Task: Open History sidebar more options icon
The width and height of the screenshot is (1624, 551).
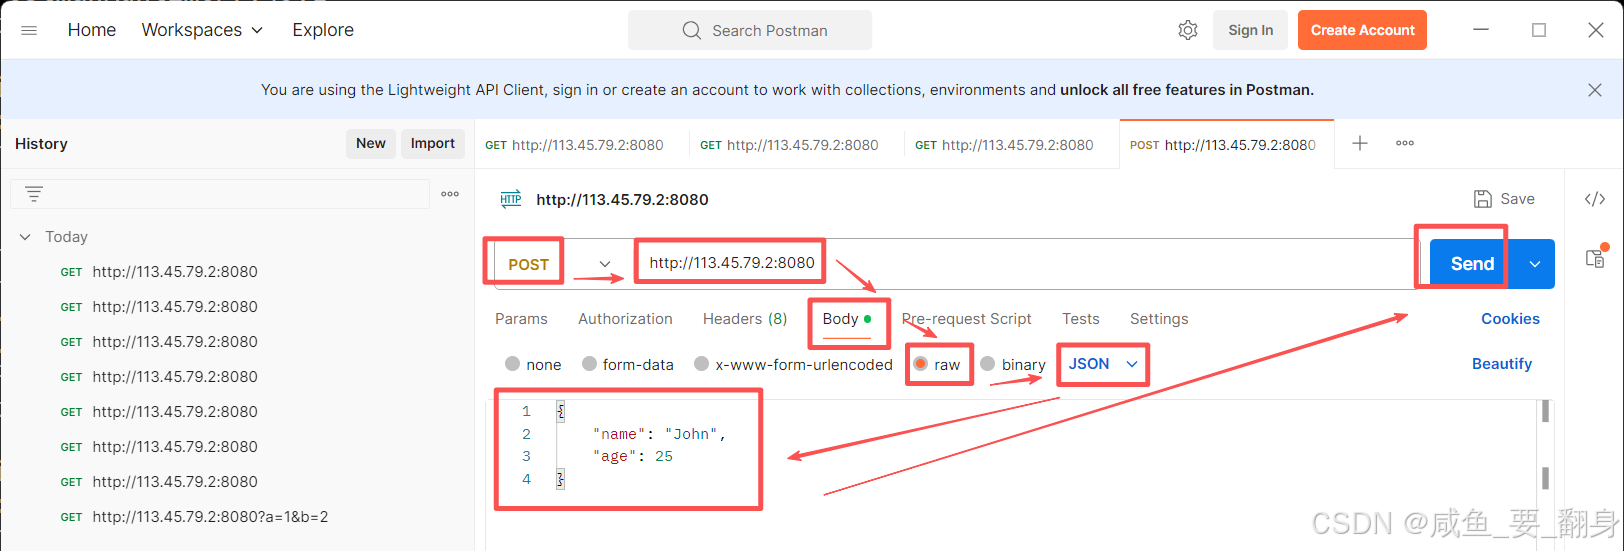Action: pos(450,194)
